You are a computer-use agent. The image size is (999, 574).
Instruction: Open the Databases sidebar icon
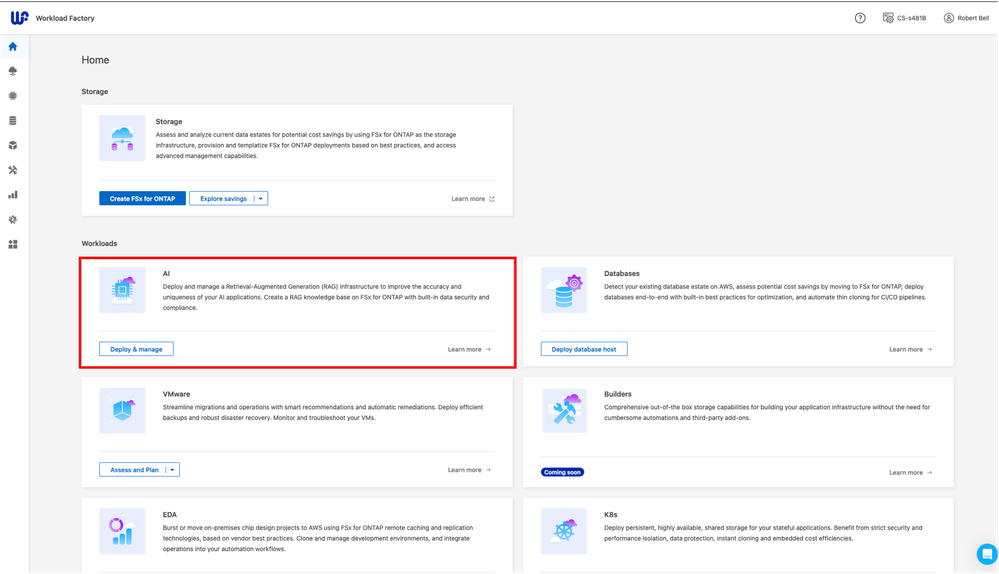click(x=13, y=120)
